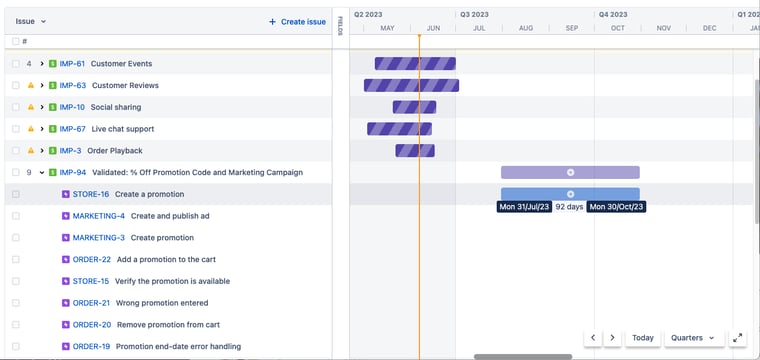Click plus icon on STORE-16 timeline bar
The height and width of the screenshot is (360, 760).
click(570, 194)
